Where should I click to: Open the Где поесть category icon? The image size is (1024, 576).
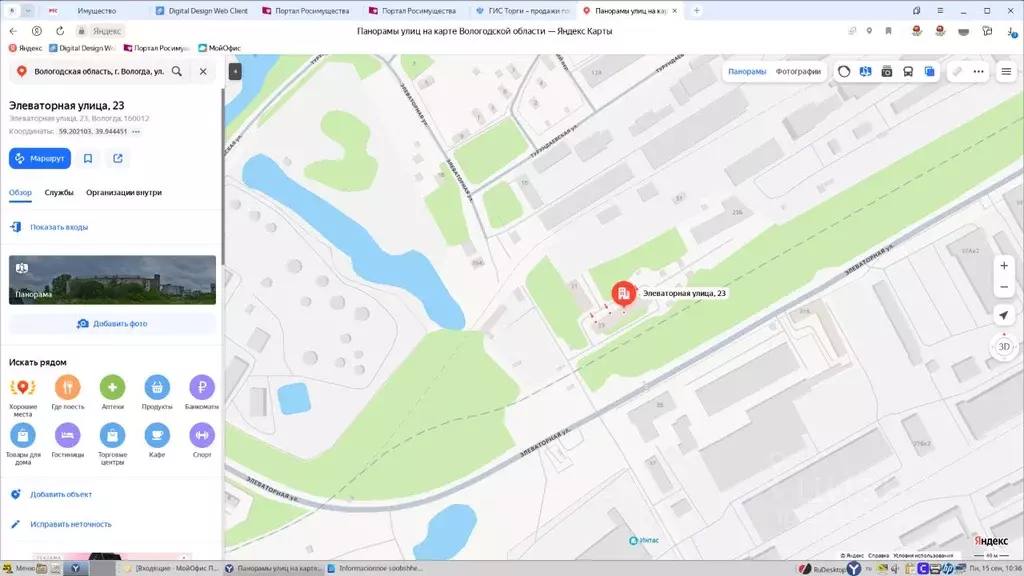pos(67,388)
